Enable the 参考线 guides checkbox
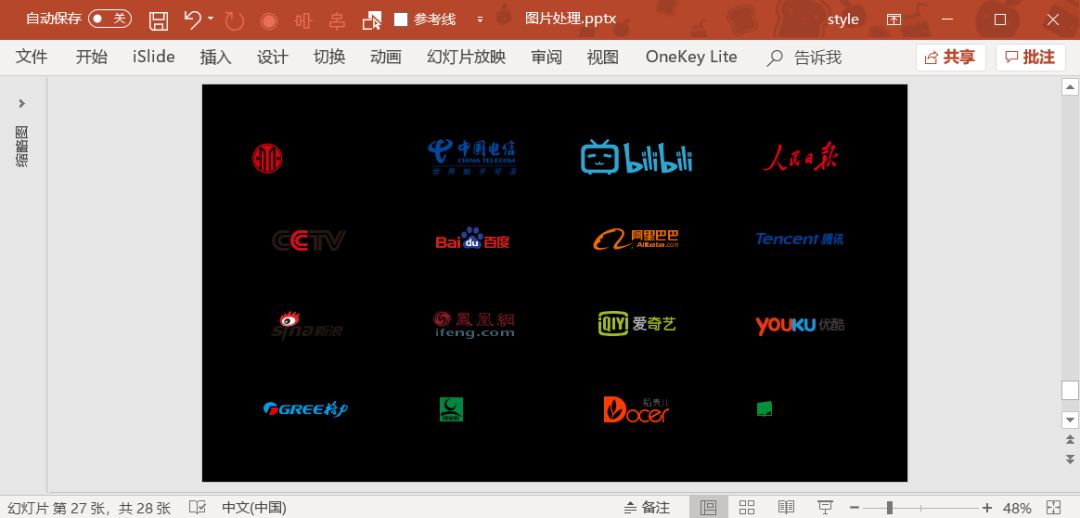Screen dimensions: 1080x518 pyautogui.click(x=401, y=19)
